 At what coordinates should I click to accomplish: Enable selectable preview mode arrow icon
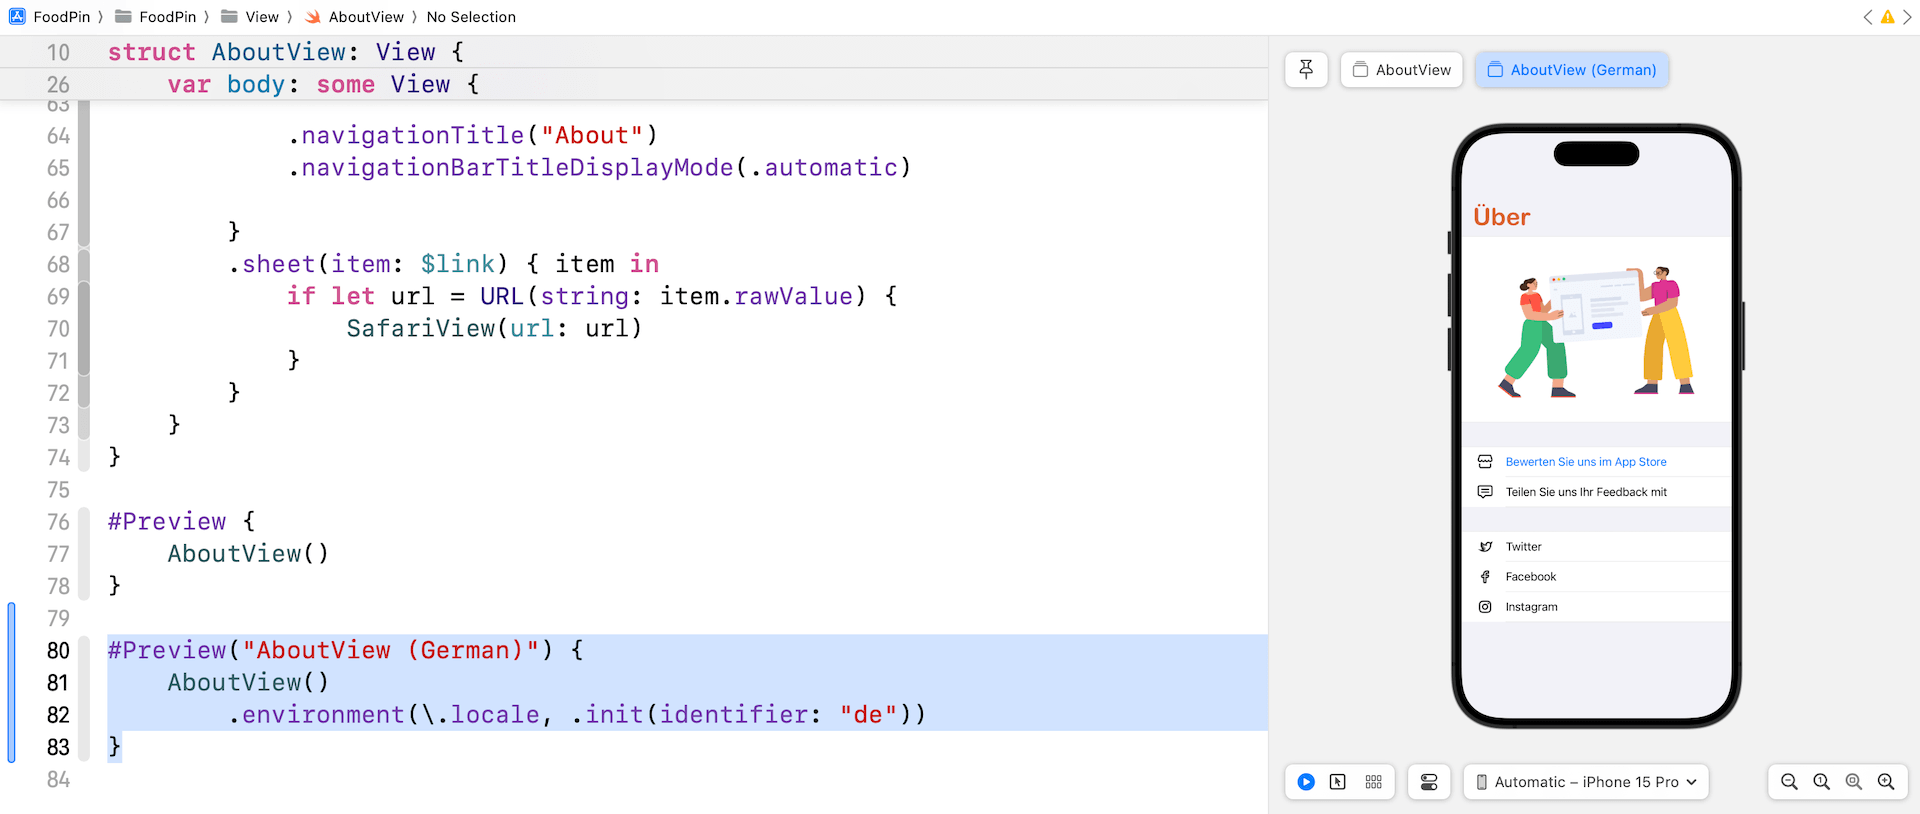[x=1338, y=782]
